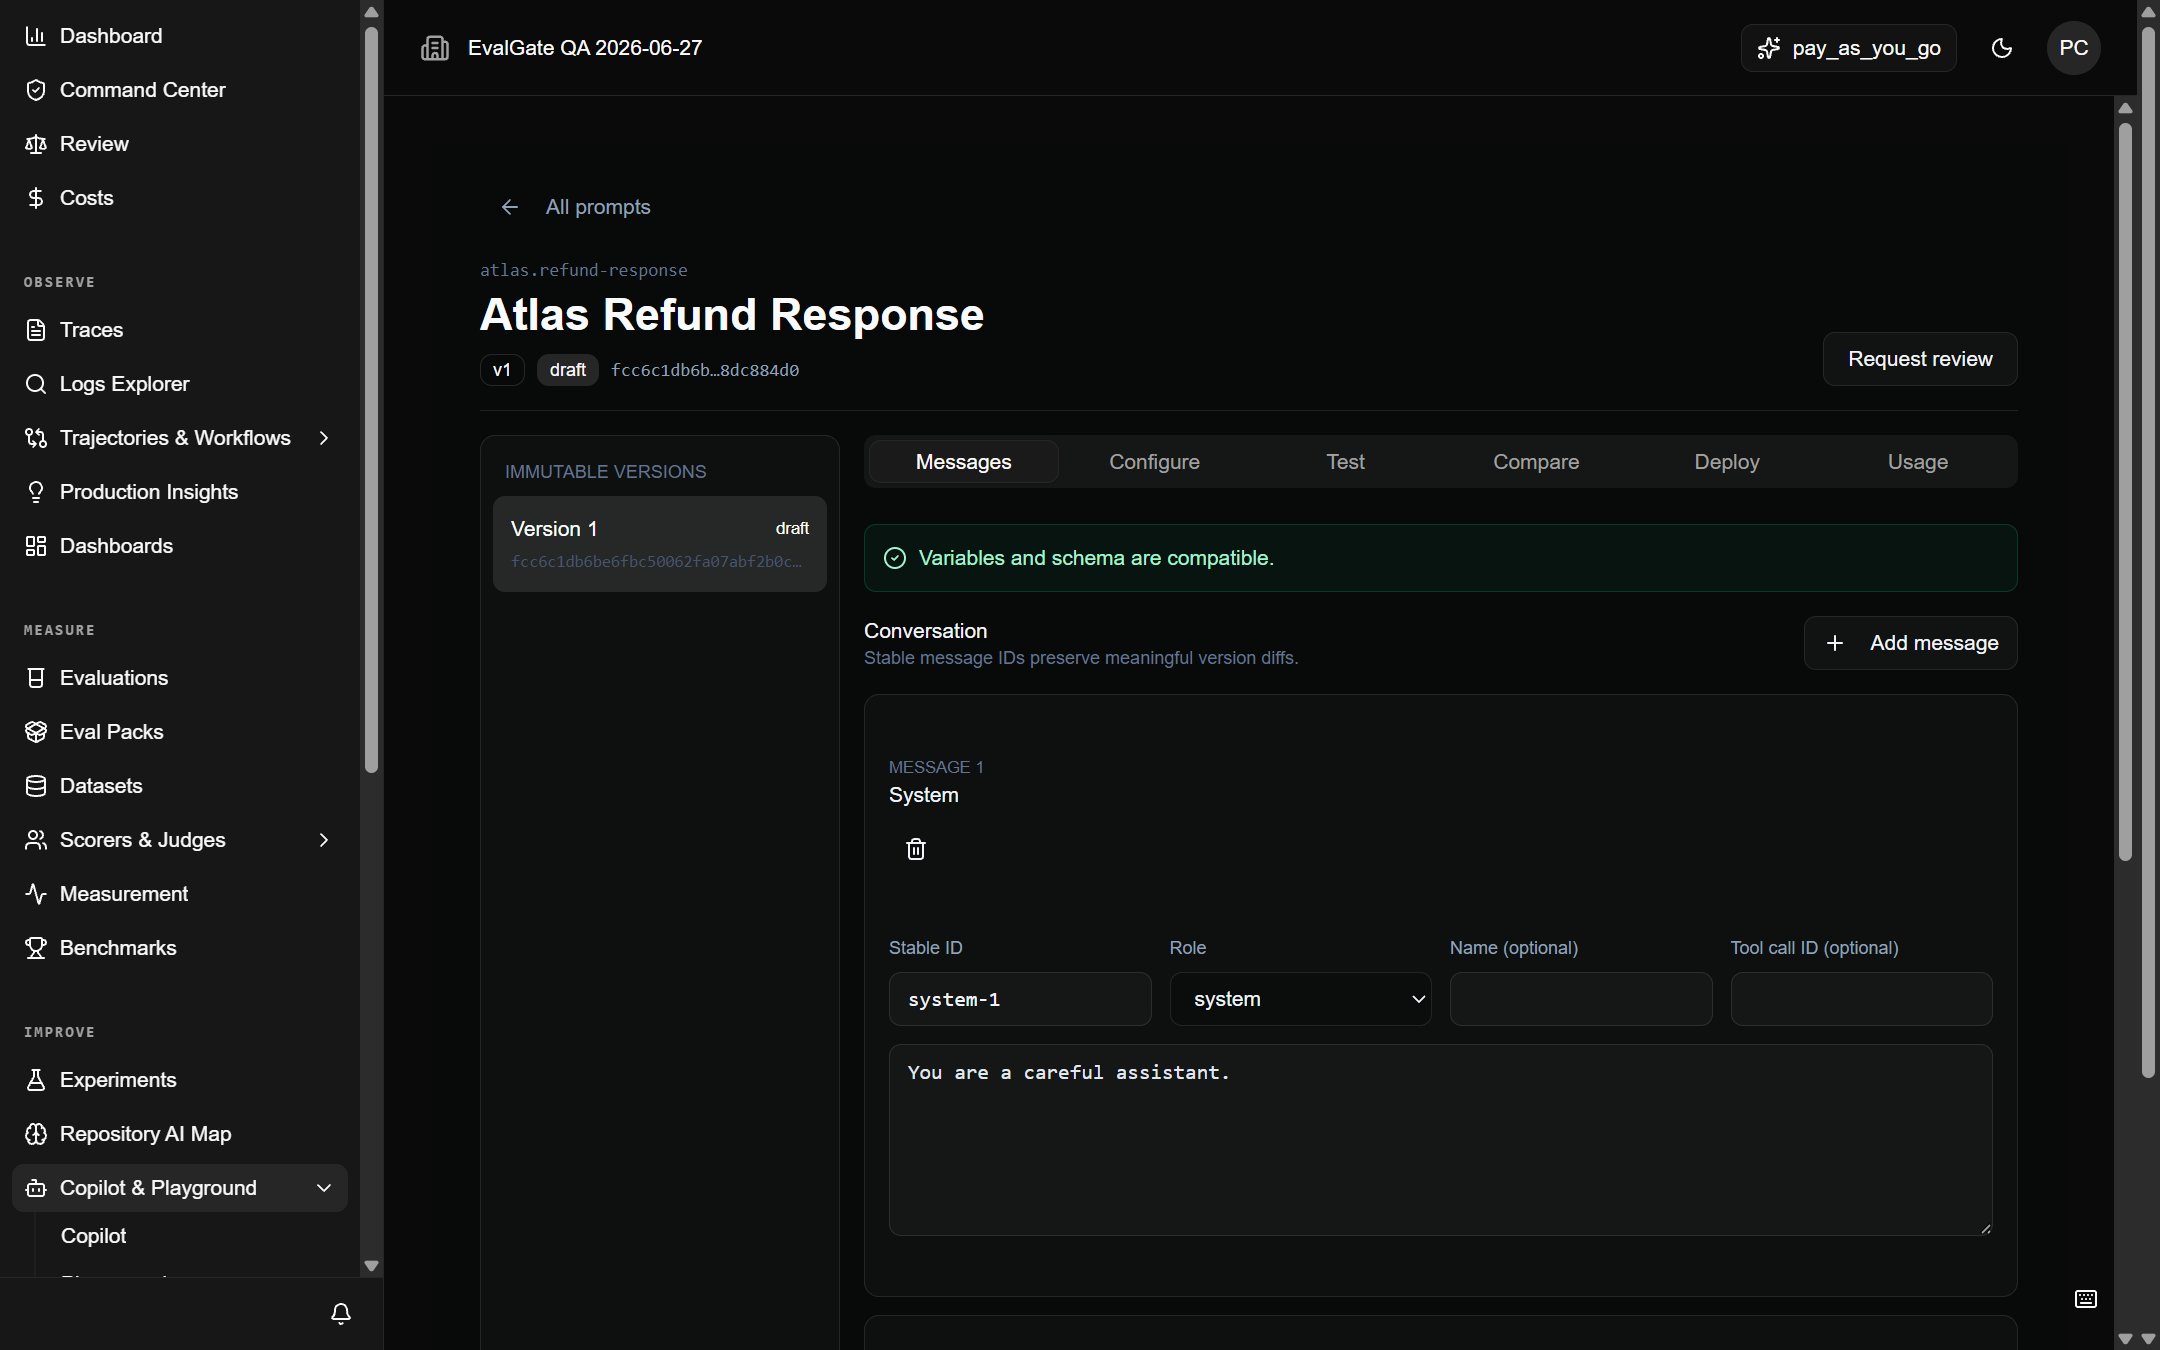
Task: Click the Stable ID input field
Action: (x=1020, y=999)
